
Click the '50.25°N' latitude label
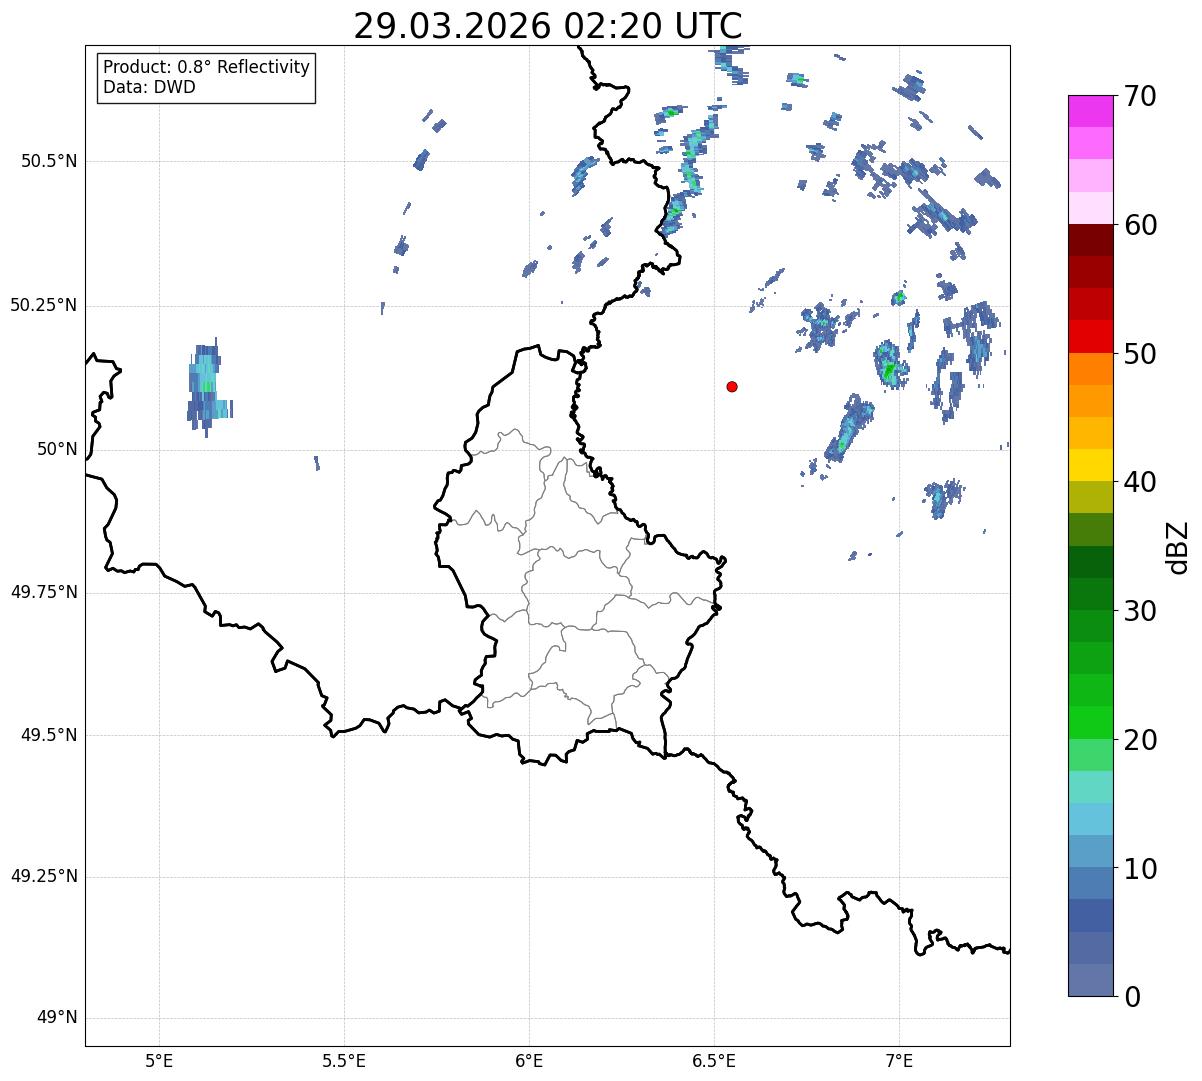coord(43,305)
